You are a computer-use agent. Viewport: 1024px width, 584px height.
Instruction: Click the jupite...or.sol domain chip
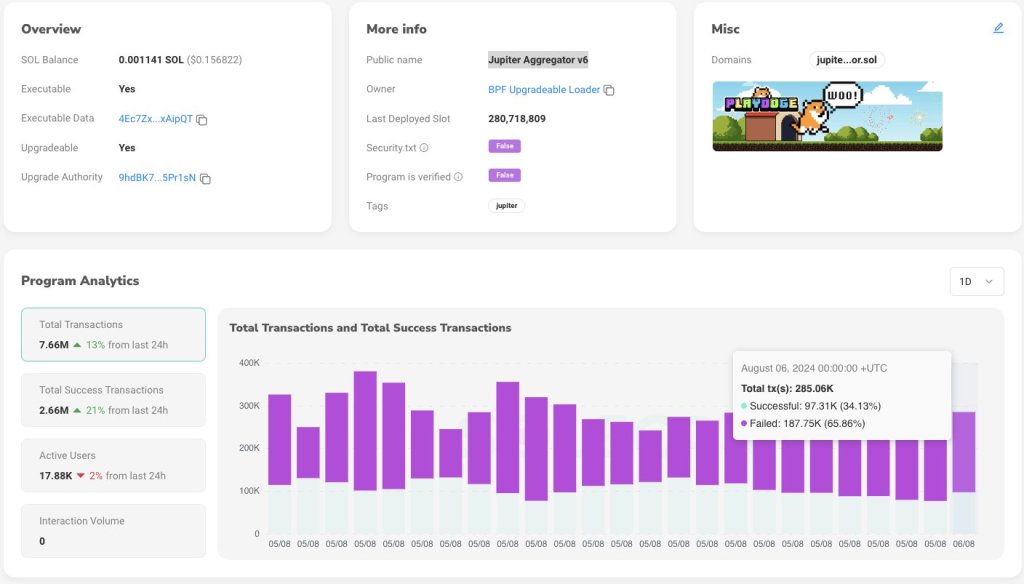point(846,60)
